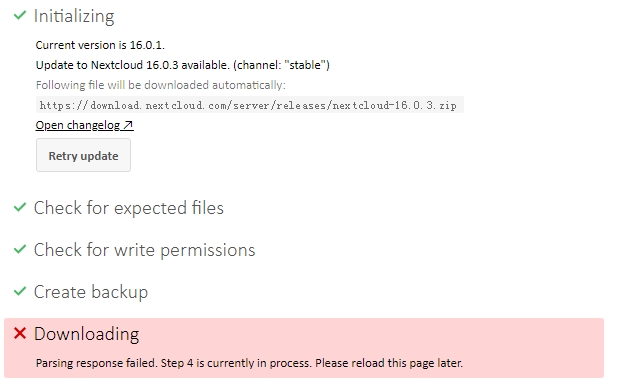Click the Following file will be downloaded text
Viewport: 621px width, 387px height.
pyautogui.click(x=160, y=85)
